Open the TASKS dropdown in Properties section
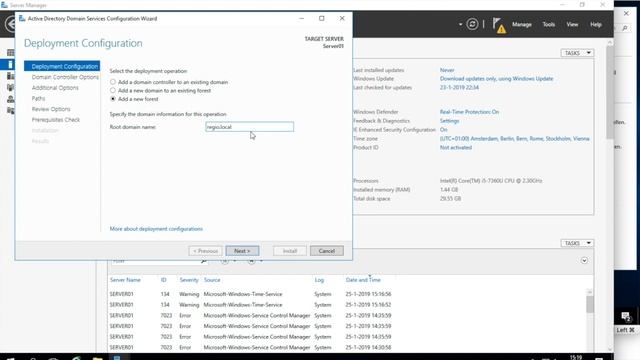 577,53
